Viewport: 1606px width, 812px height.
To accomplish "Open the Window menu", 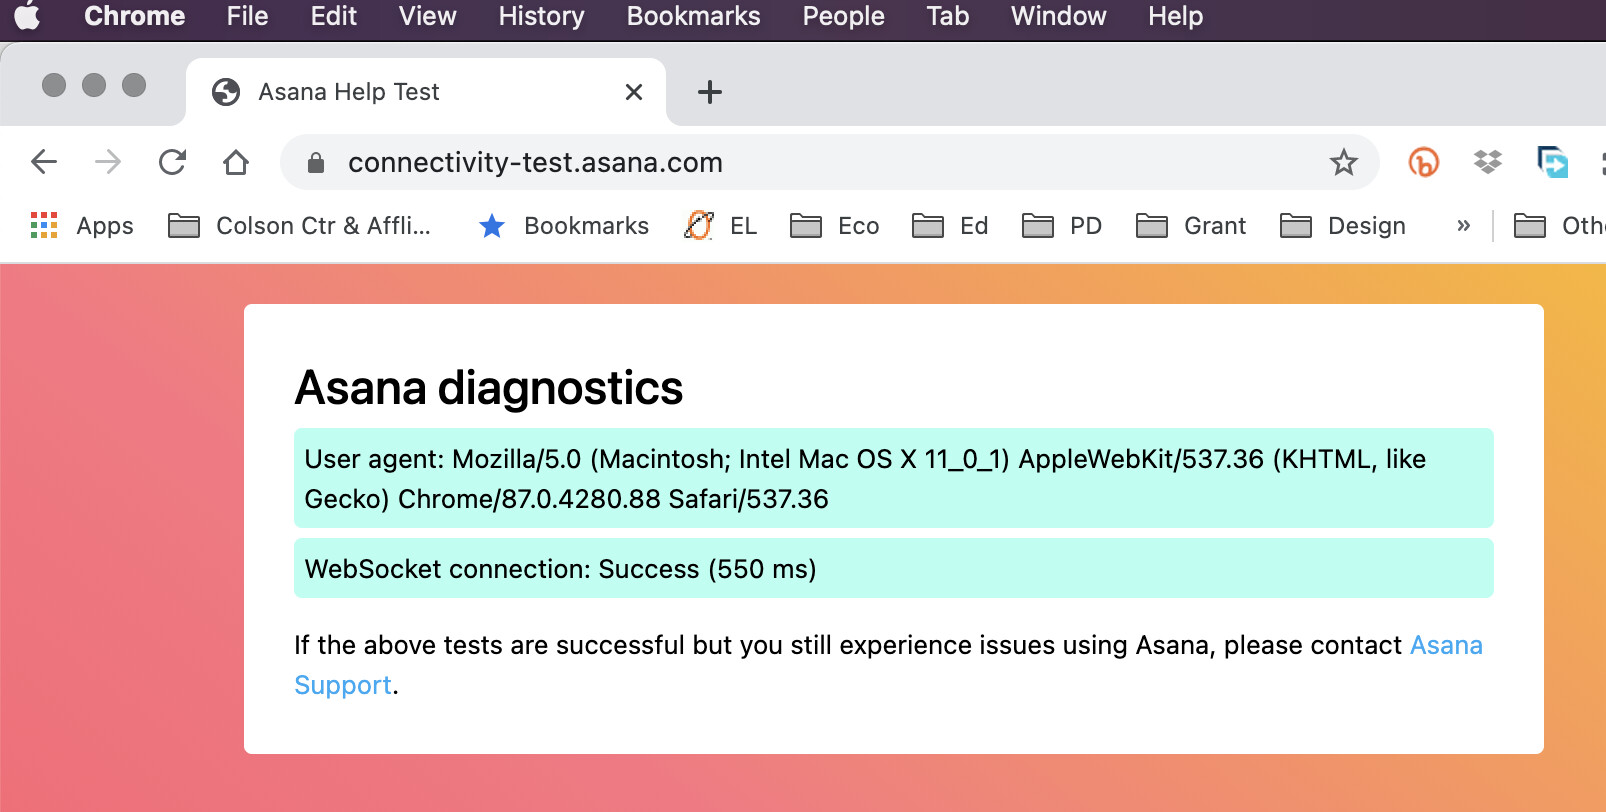I will (1058, 16).
